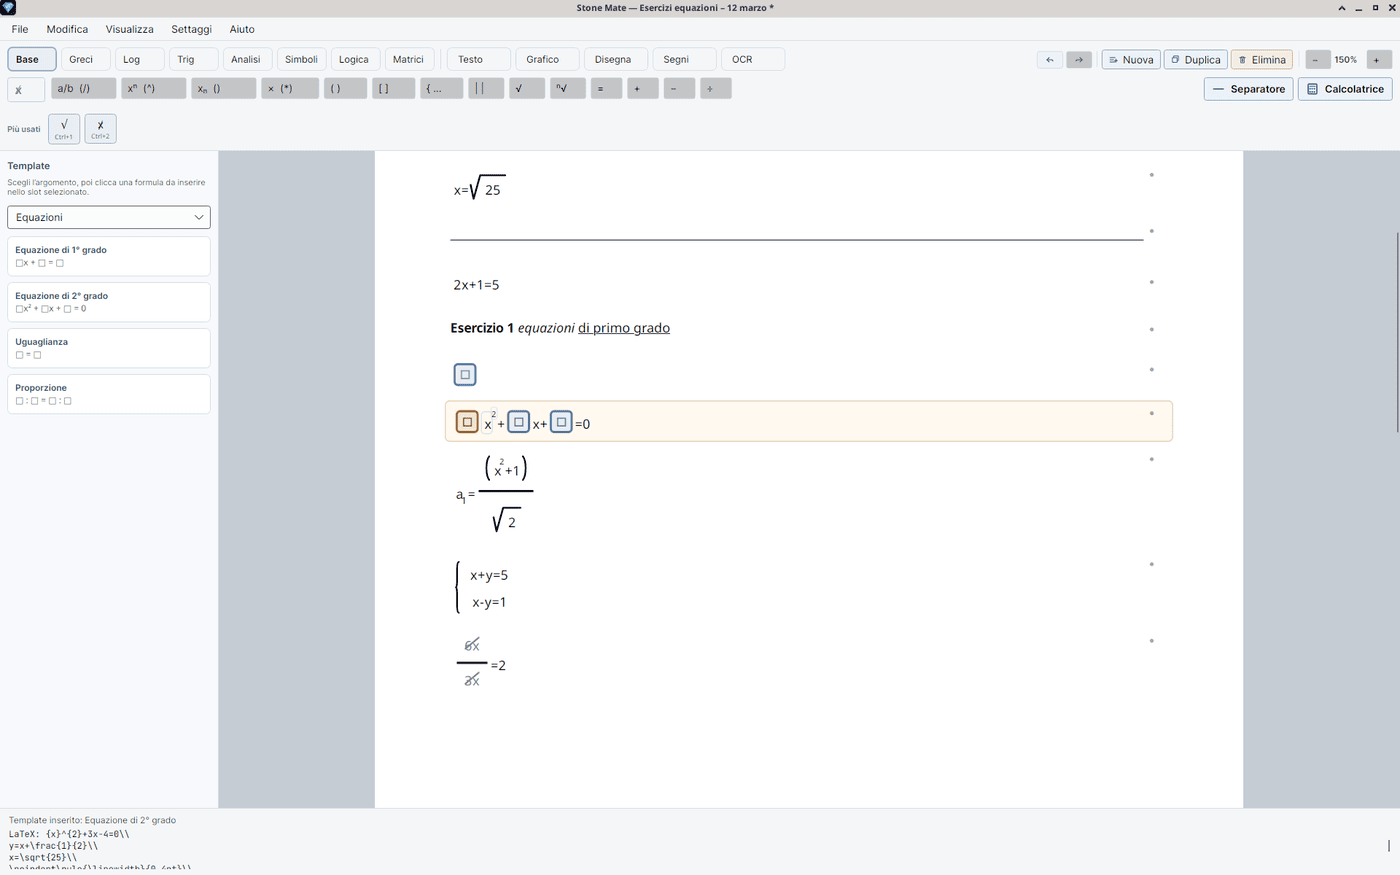Insert a plus sign from the symbol row

coord(643,89)
